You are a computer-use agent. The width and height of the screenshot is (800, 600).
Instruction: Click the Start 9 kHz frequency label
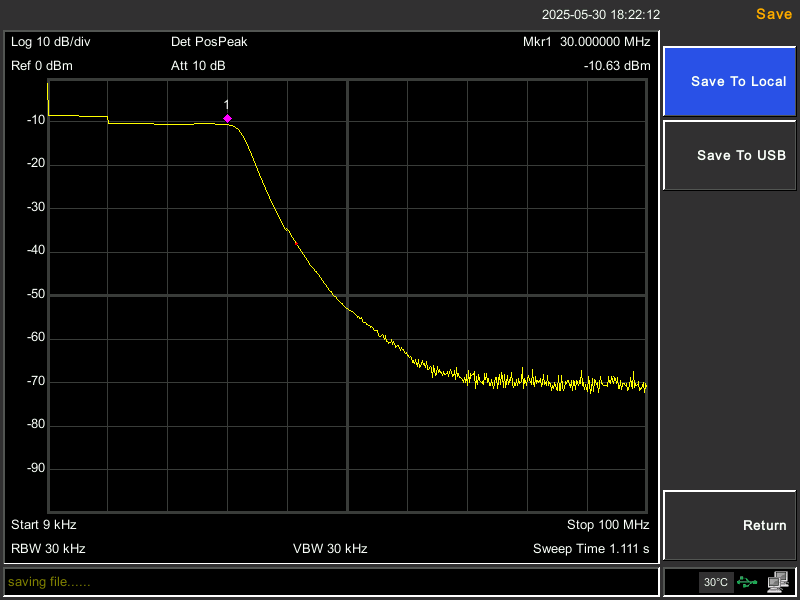click(44, 524)
